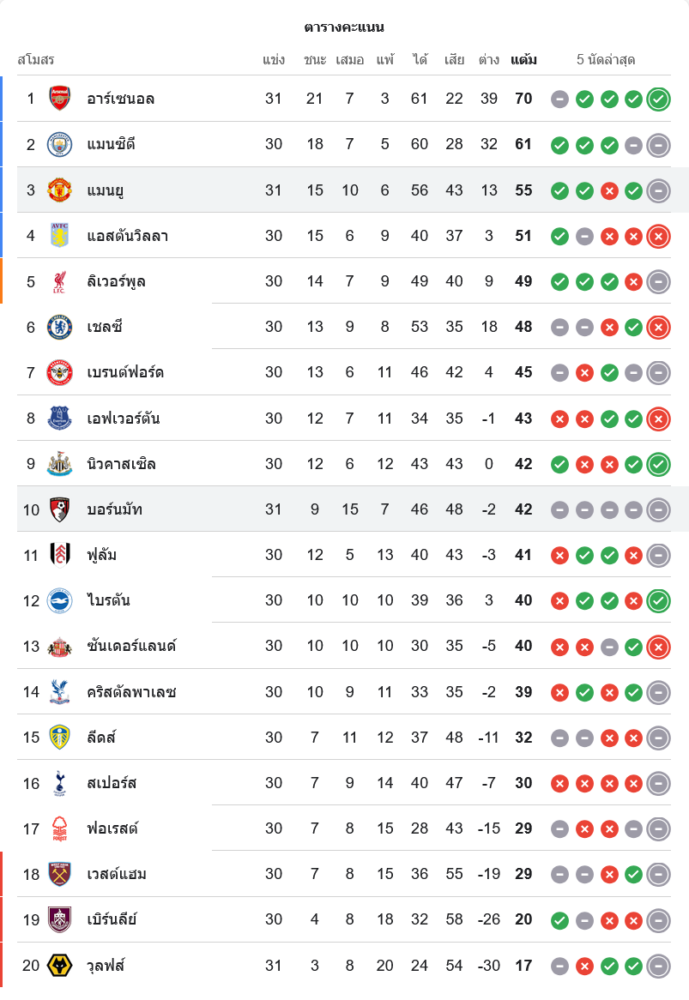The height and width of the screenshot is (1000, 689).
Task: Click the ตารางคะแนน table title
Action: coord(344,27)
